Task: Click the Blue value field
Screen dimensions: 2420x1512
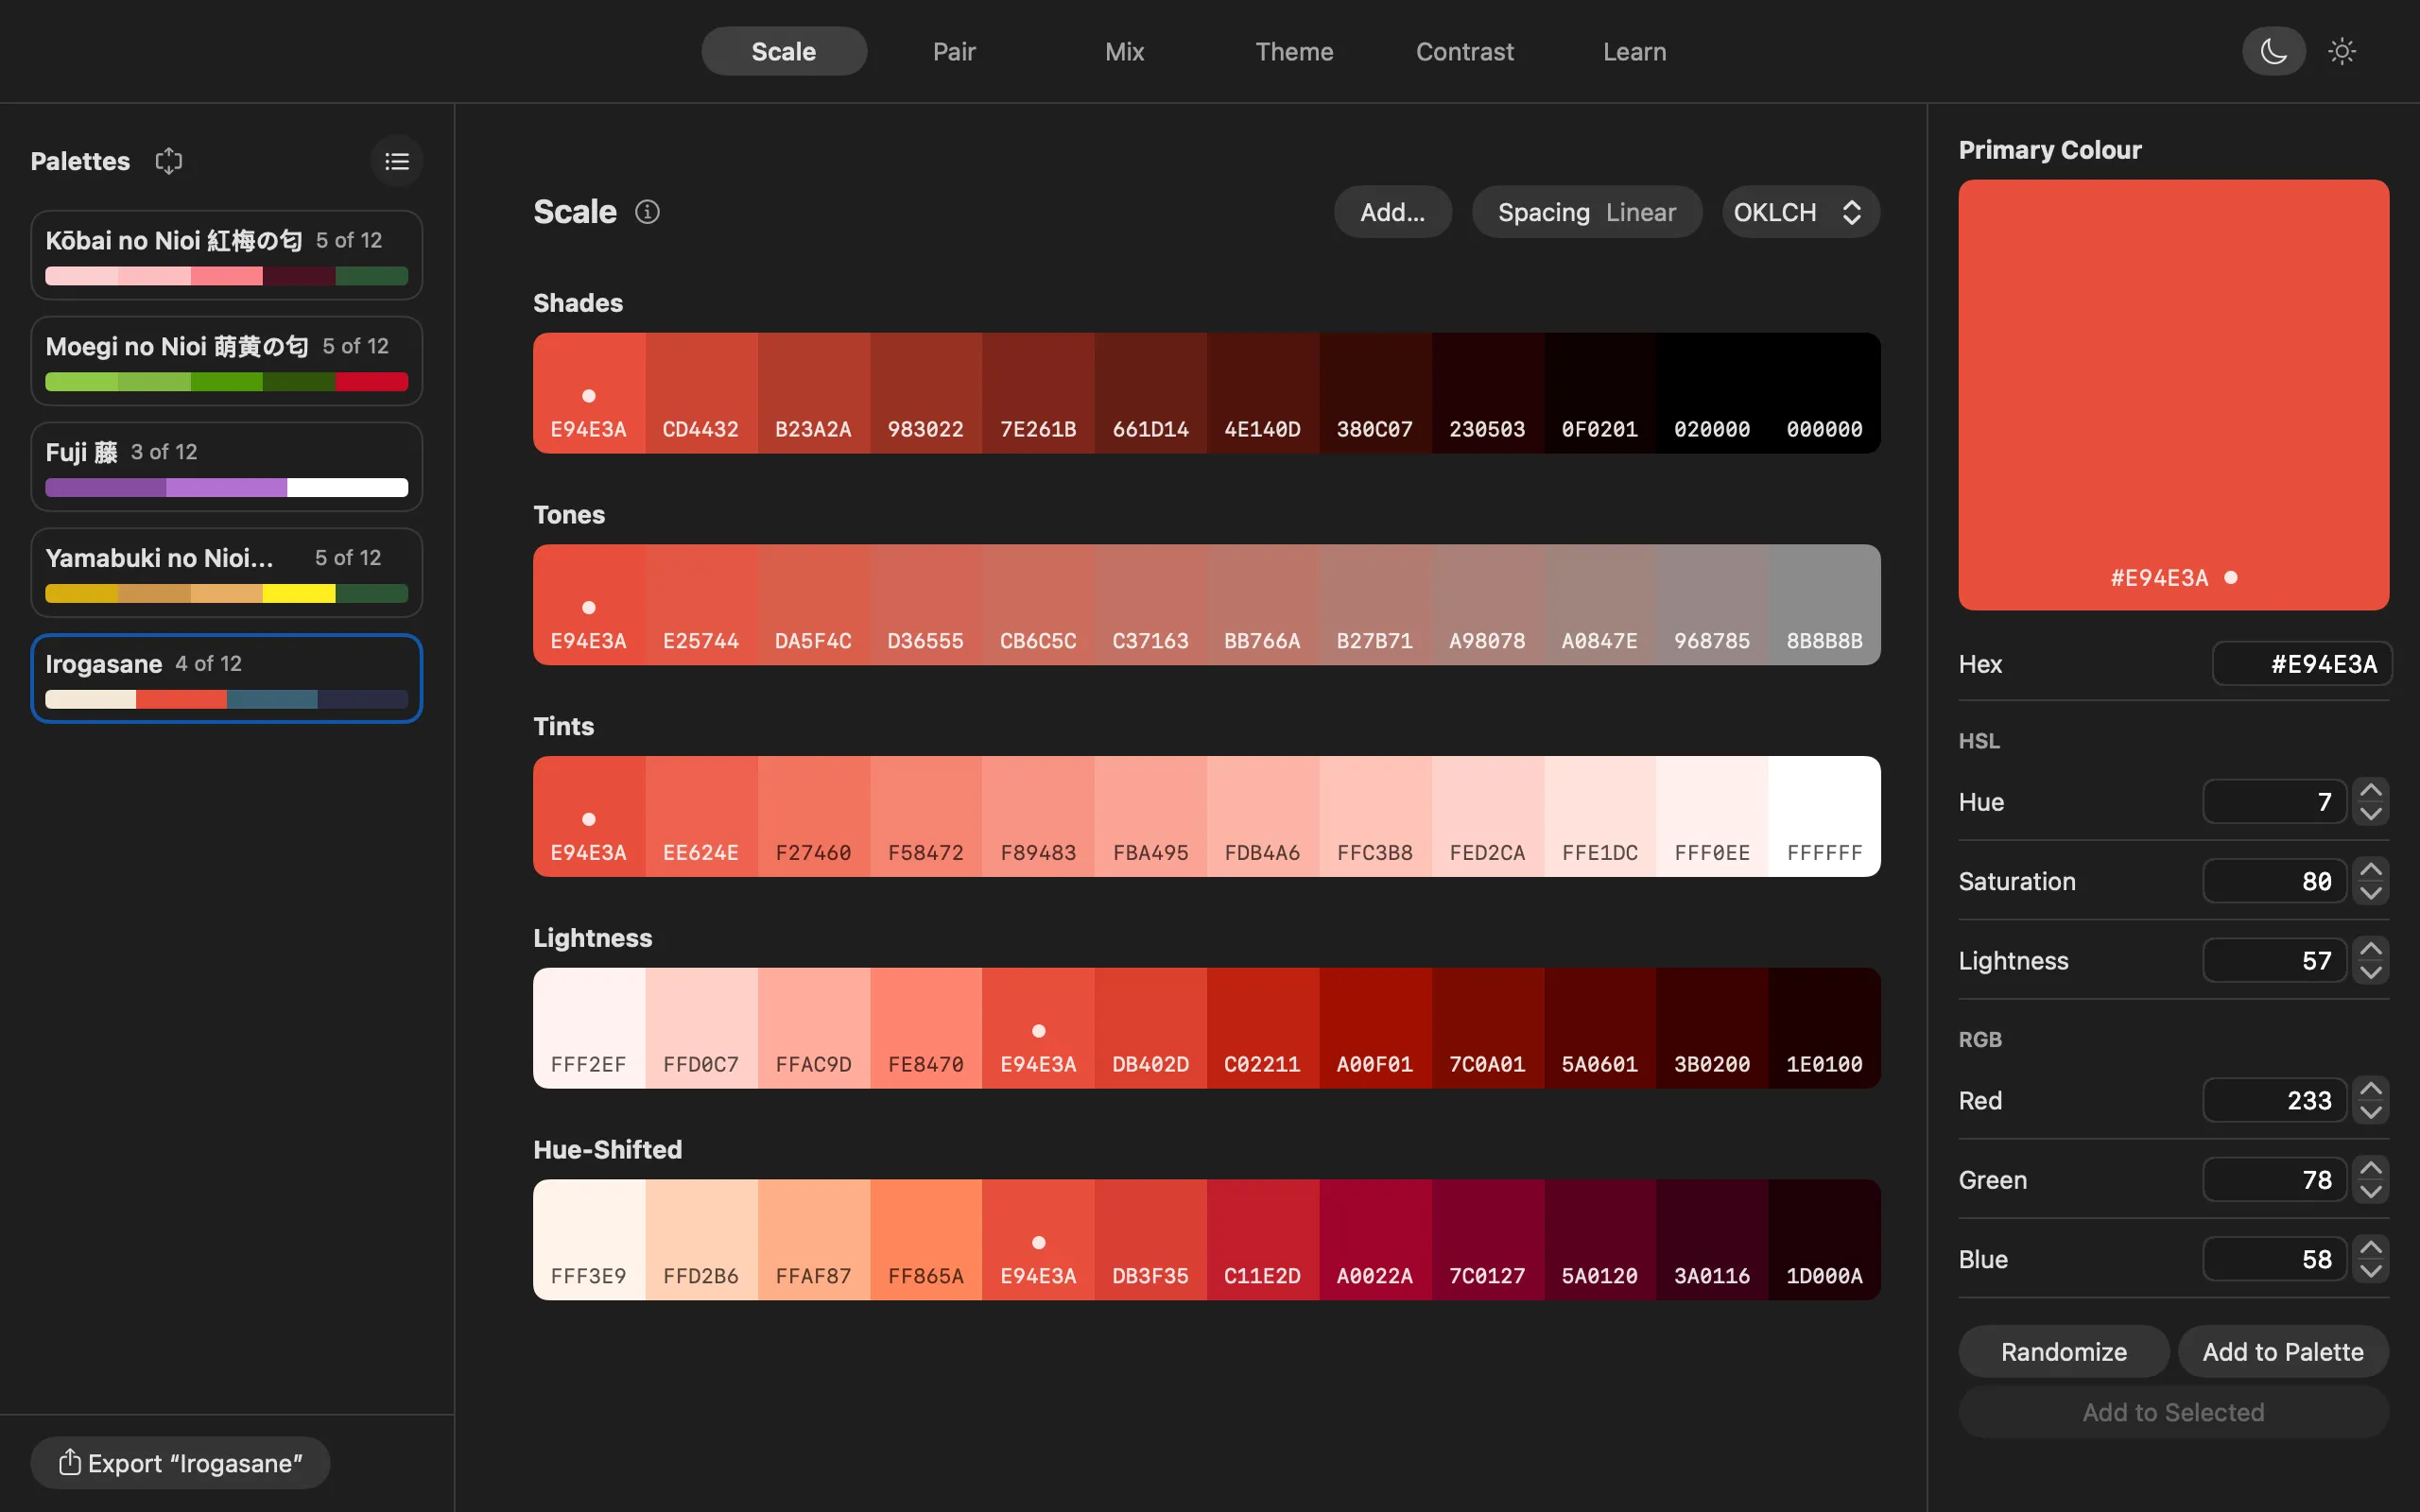Action: tap(2274, 1259)
